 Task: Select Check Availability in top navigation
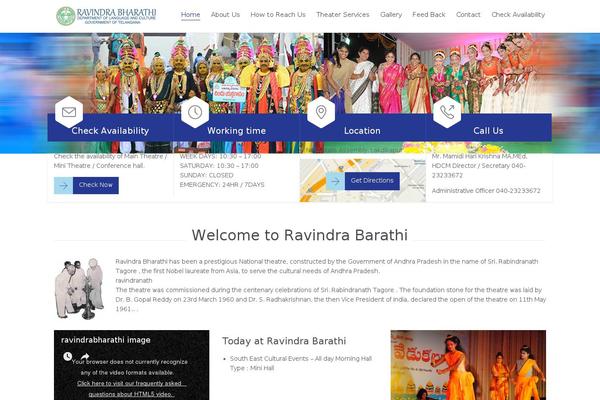(x=518, y=15)
